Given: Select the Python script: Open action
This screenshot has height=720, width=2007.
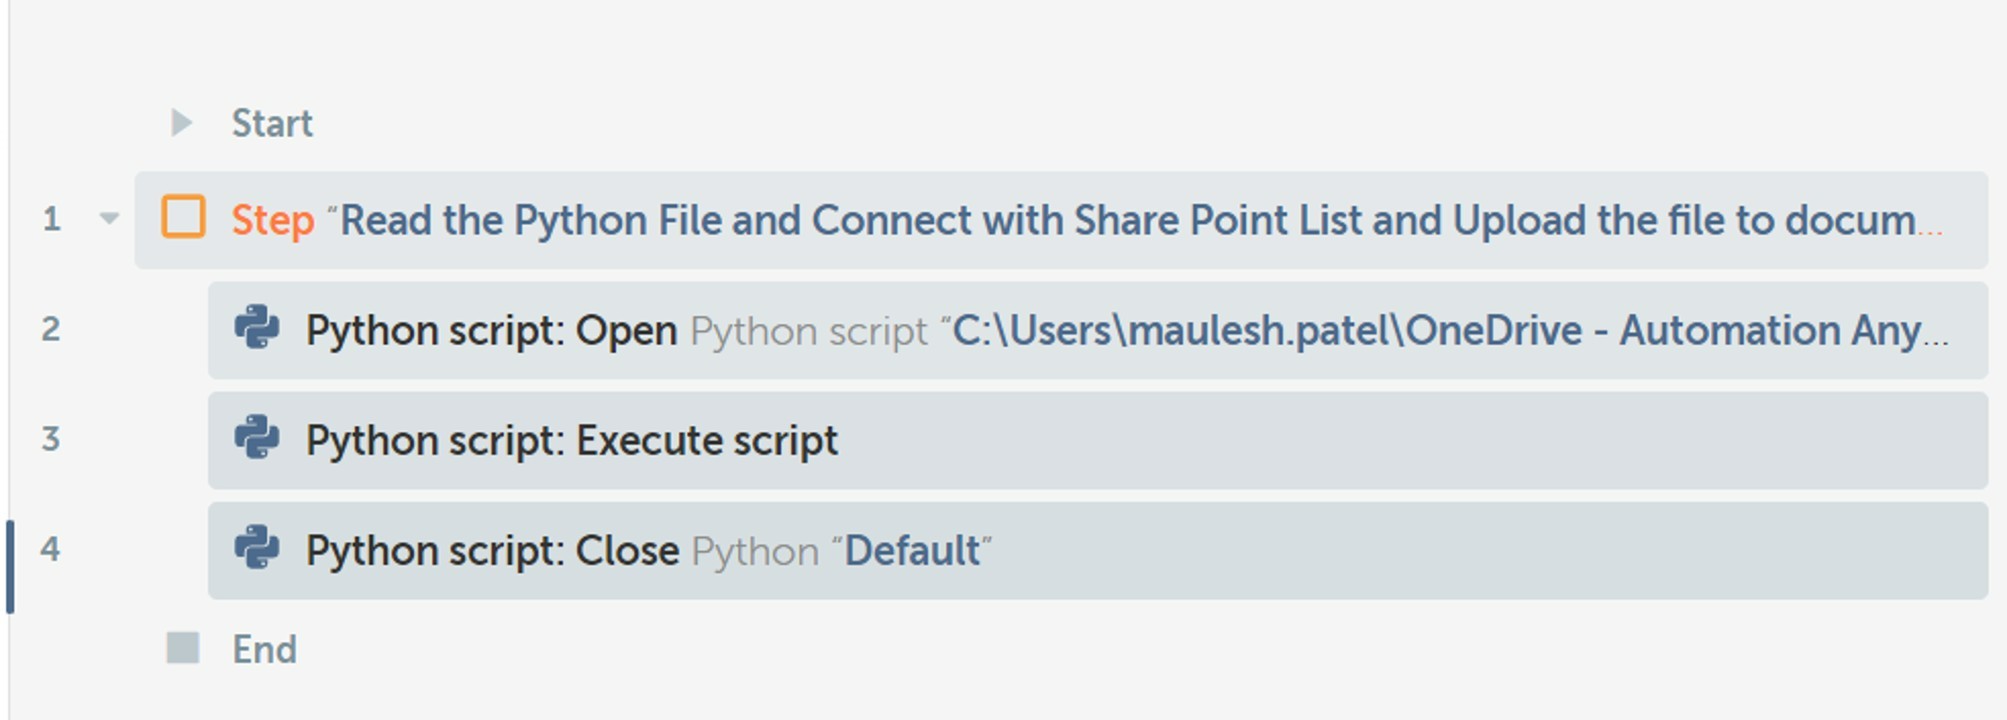Looking at the screenshot, I should coord(491,330).
